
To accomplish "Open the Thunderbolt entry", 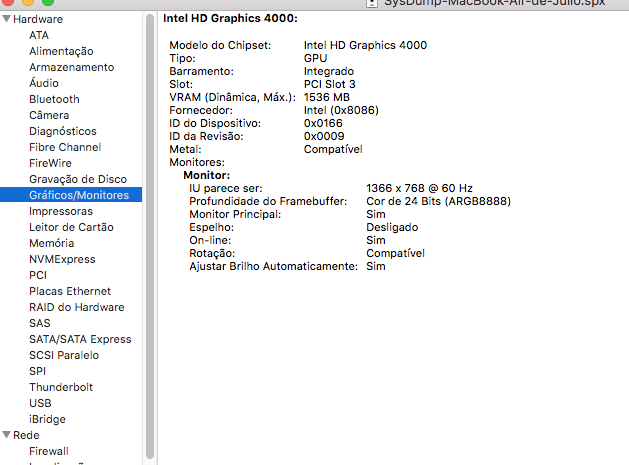I will (61, 387).
